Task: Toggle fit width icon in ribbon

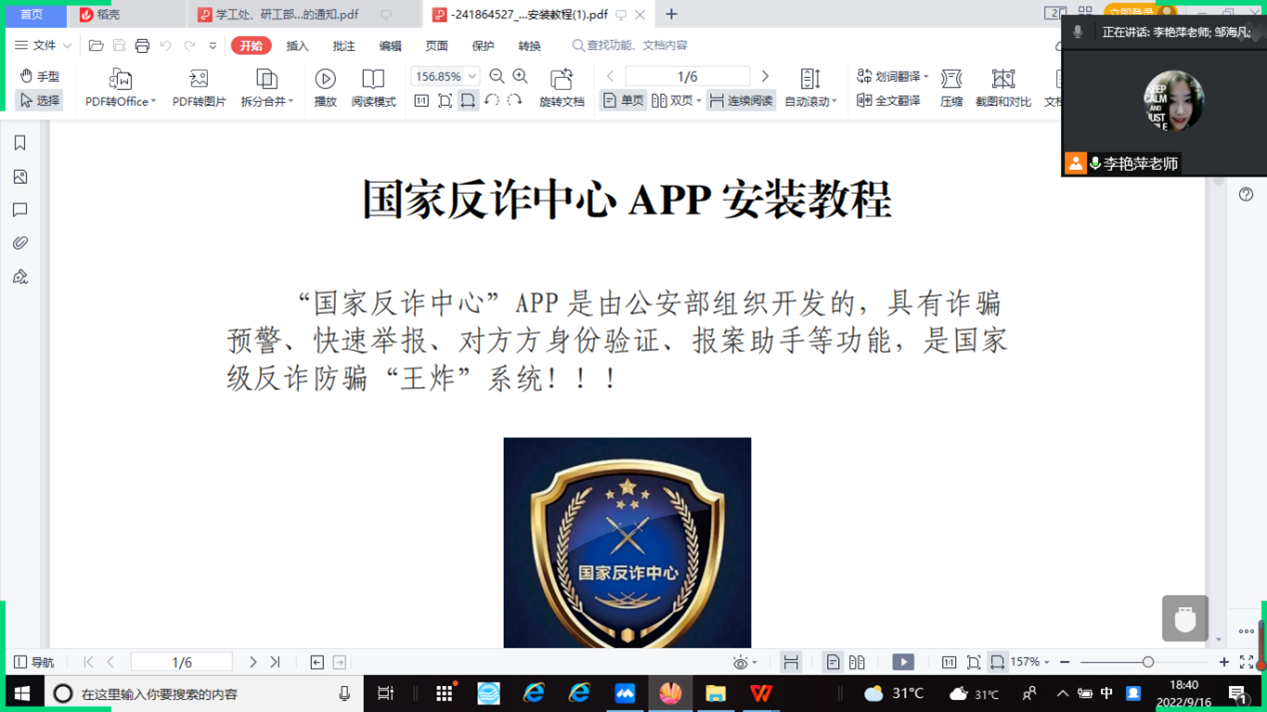Action: [x=467, y=101]
